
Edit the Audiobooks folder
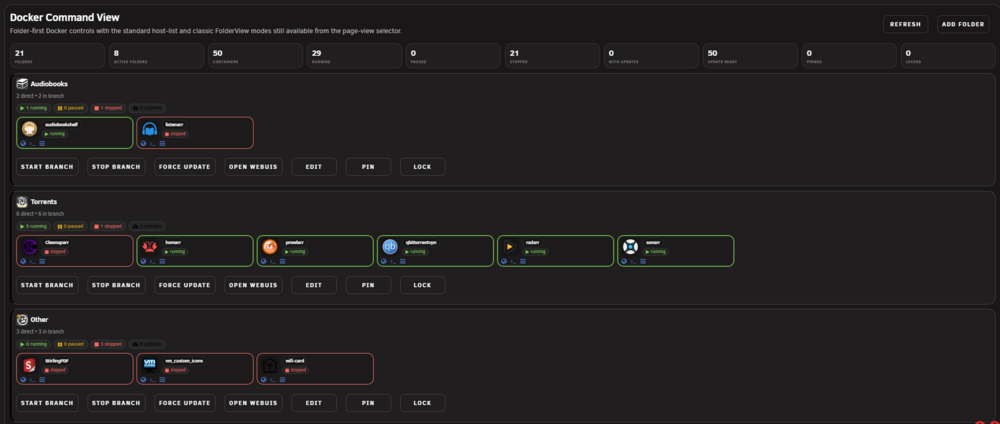pyautogui.click(x=314, y=167)
